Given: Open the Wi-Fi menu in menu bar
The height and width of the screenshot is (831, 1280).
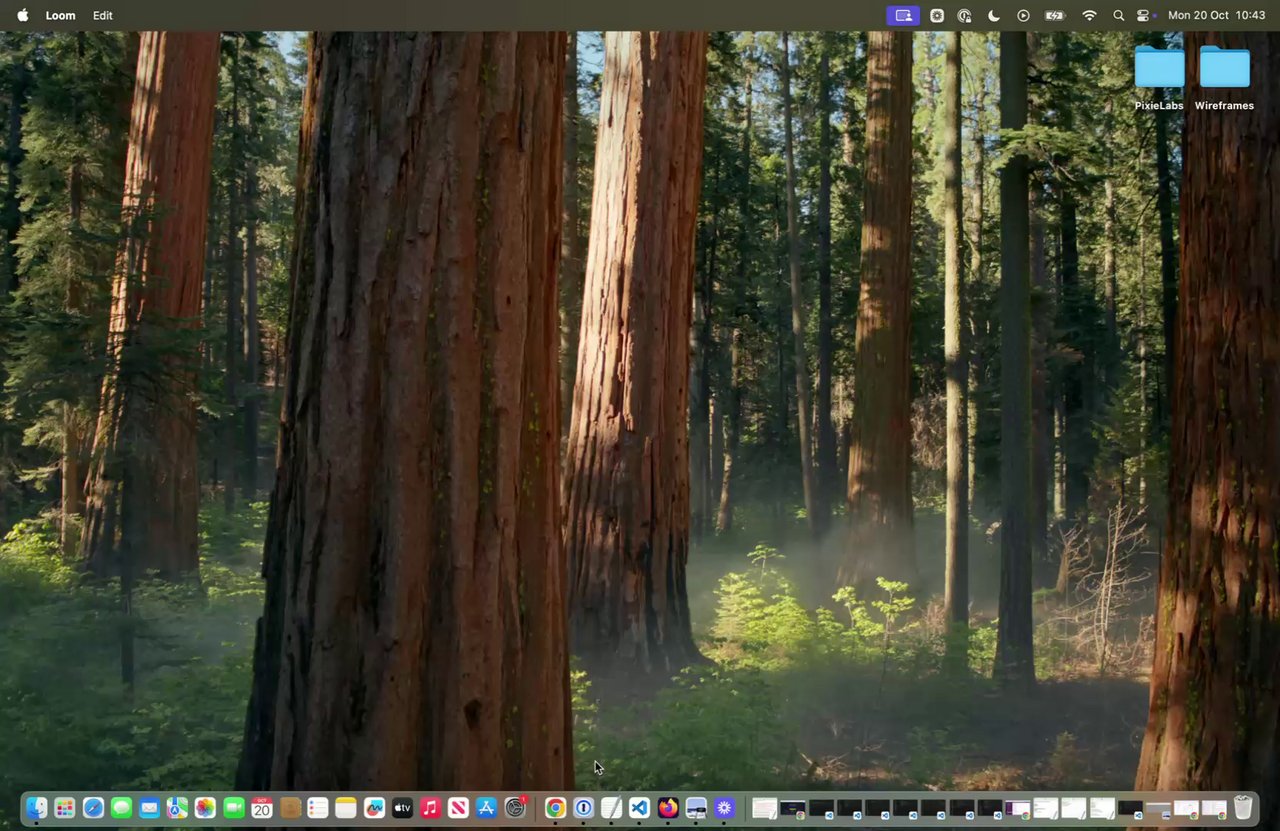Looking at the screenshot, I should point(1089,16).
